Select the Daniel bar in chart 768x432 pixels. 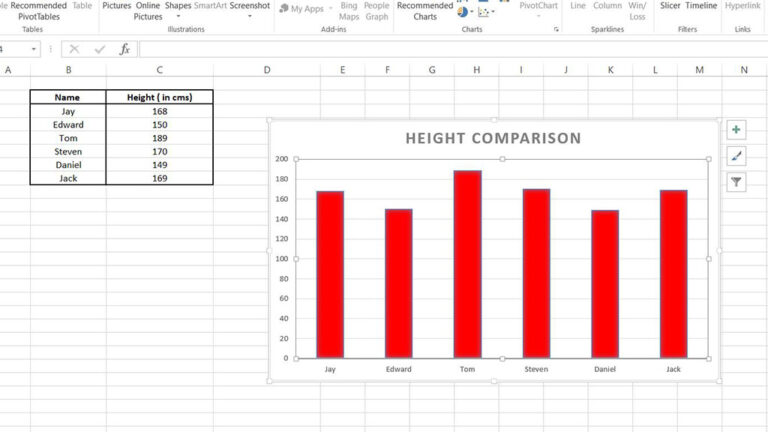[x=605, y=284]
